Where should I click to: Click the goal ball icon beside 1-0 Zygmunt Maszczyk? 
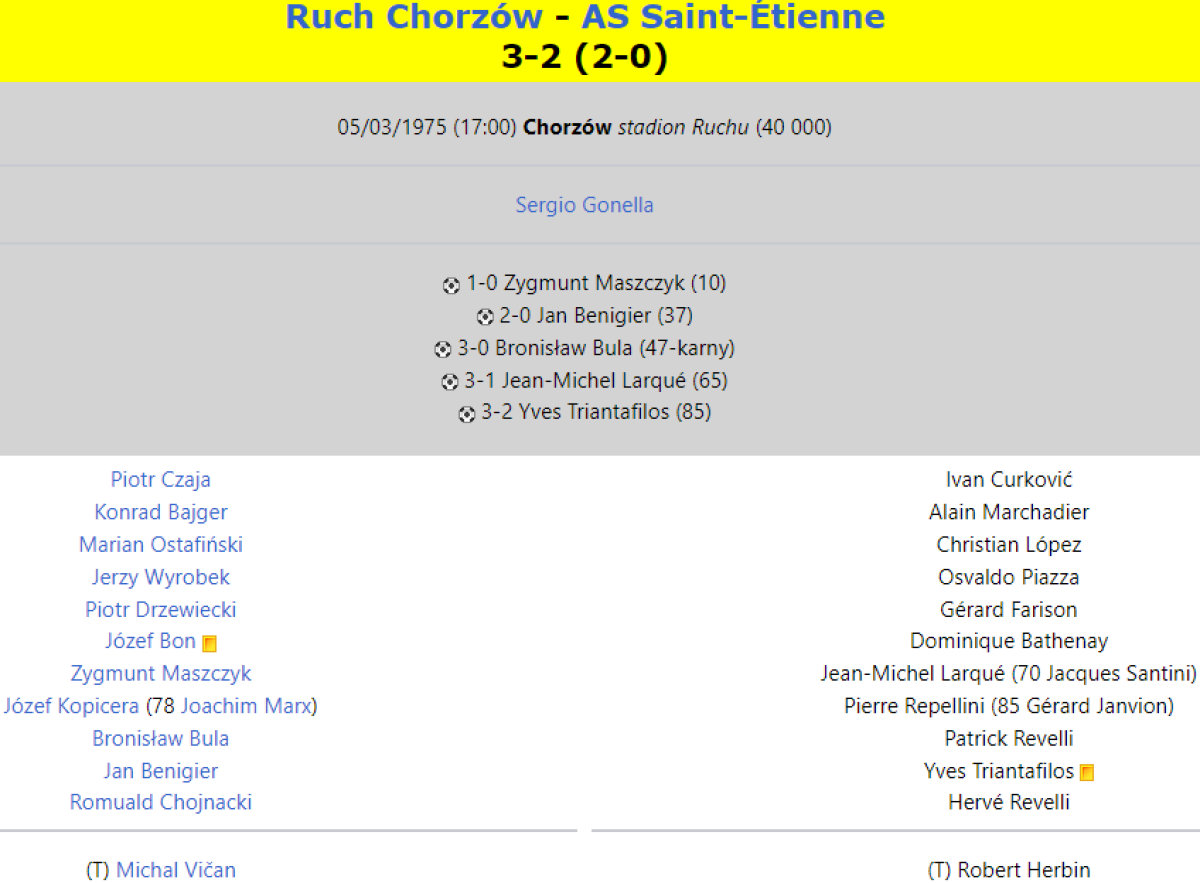(451, 285)
